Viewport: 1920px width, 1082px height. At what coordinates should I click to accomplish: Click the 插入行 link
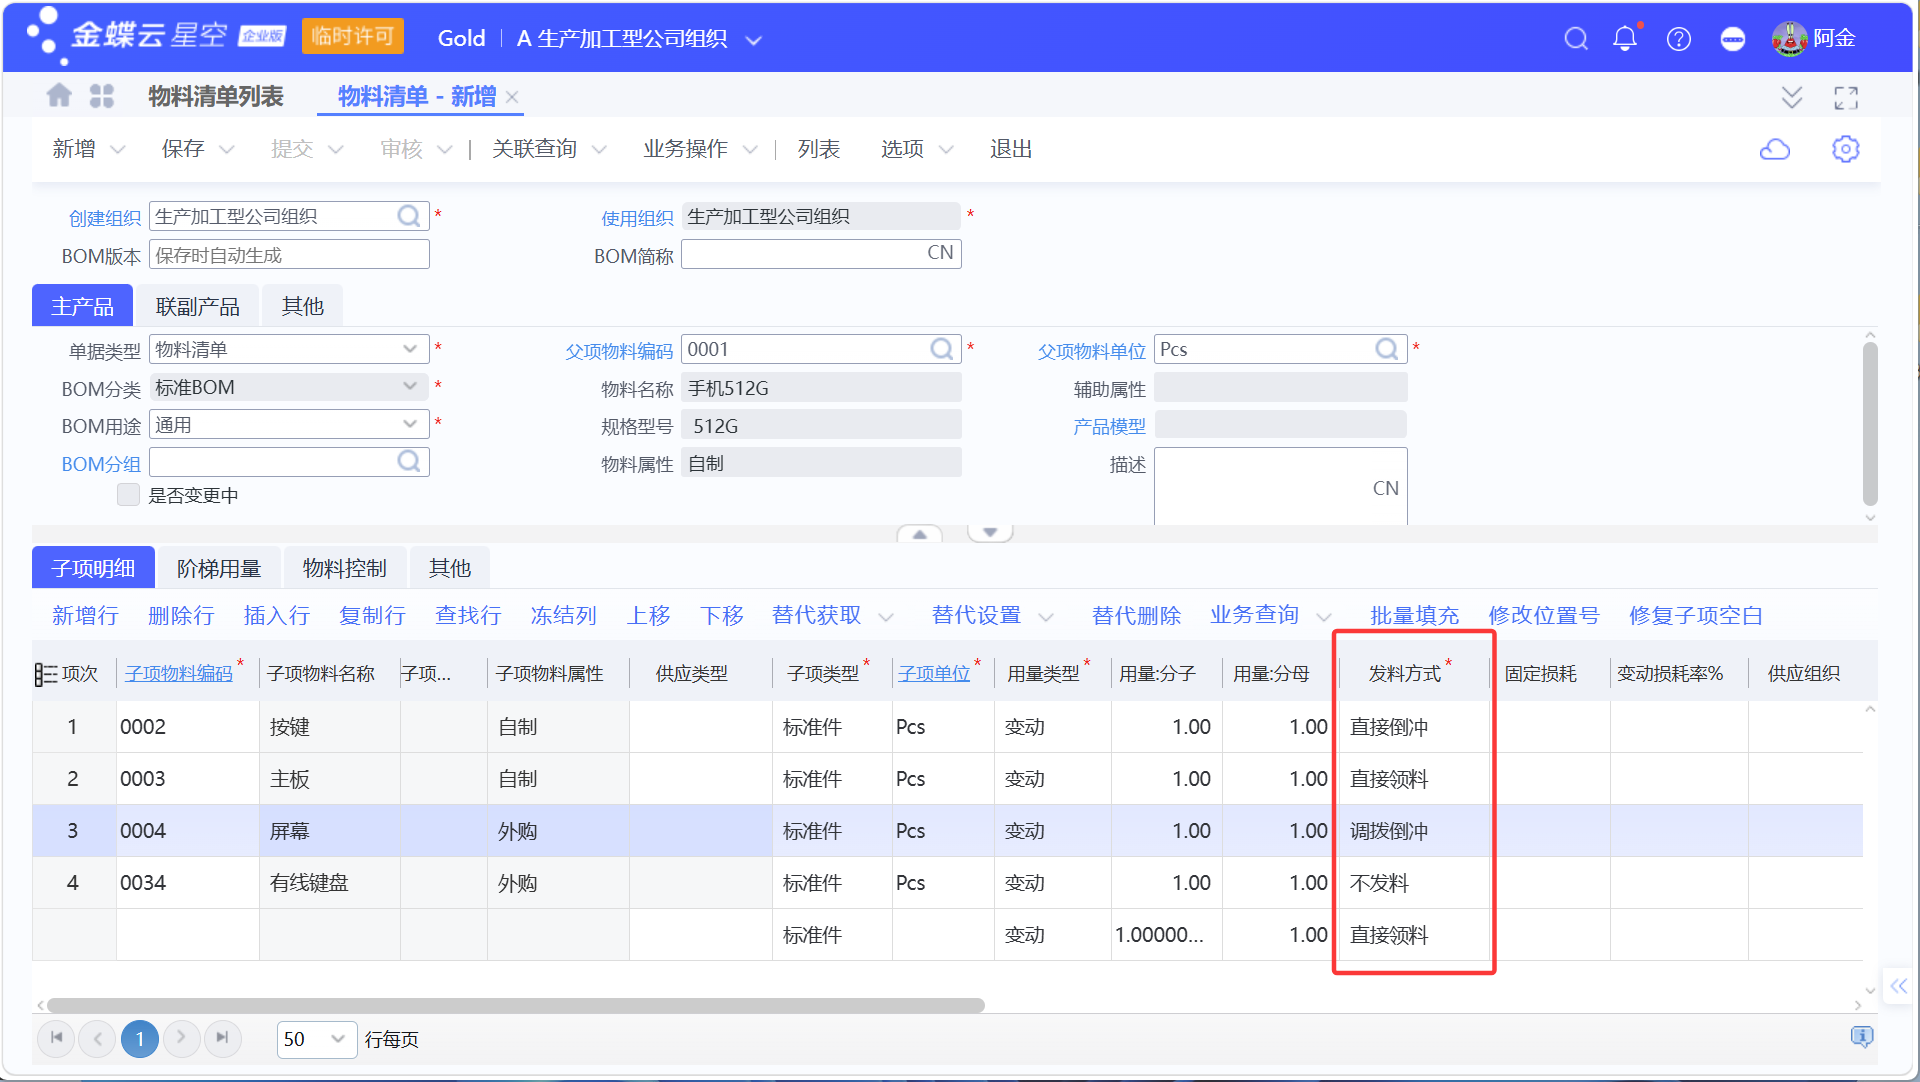click(x=277, y=615)
